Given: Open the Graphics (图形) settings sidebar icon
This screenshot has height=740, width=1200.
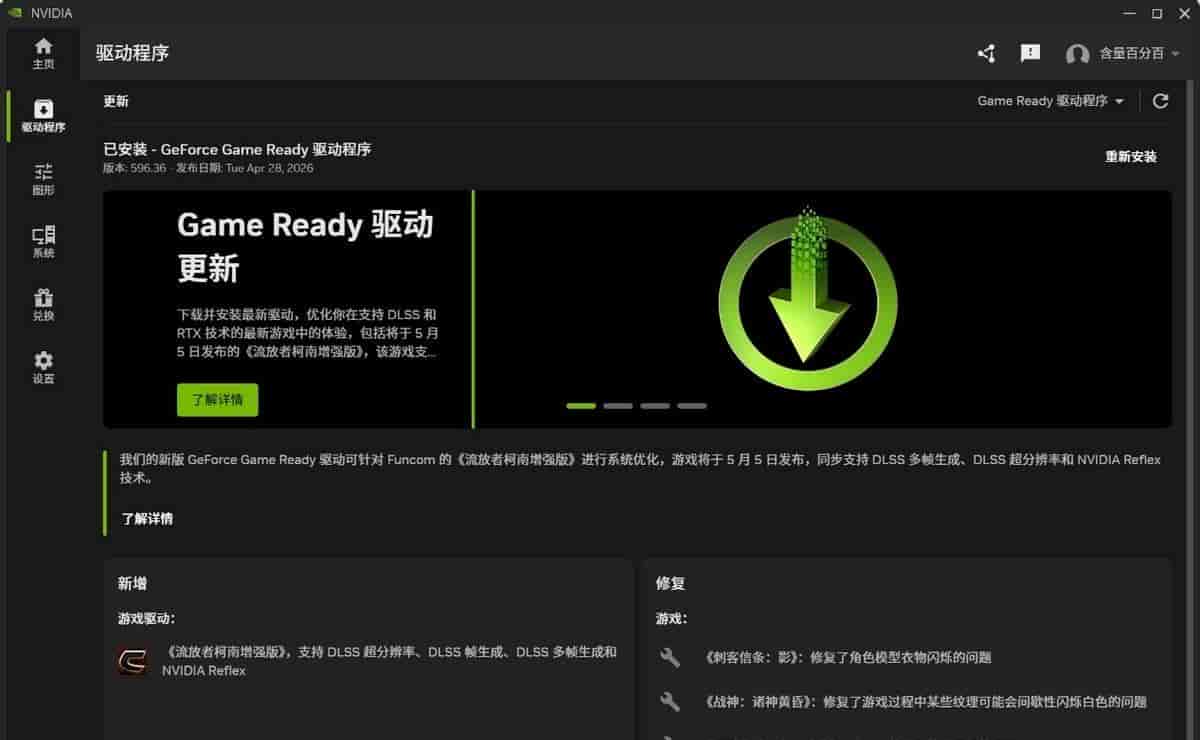Looking at the screenshot, I should coord(43,179).
